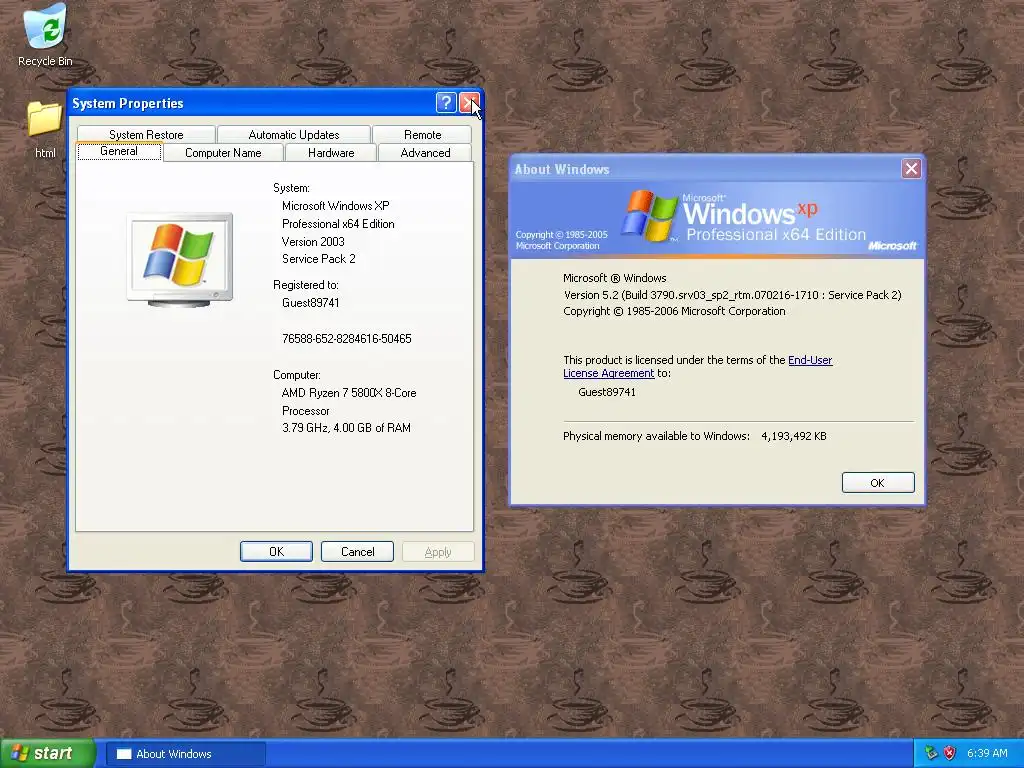Open the Computer Name tab
Image resolution: width=1024 pixels, height=768 pixels.
223,152
